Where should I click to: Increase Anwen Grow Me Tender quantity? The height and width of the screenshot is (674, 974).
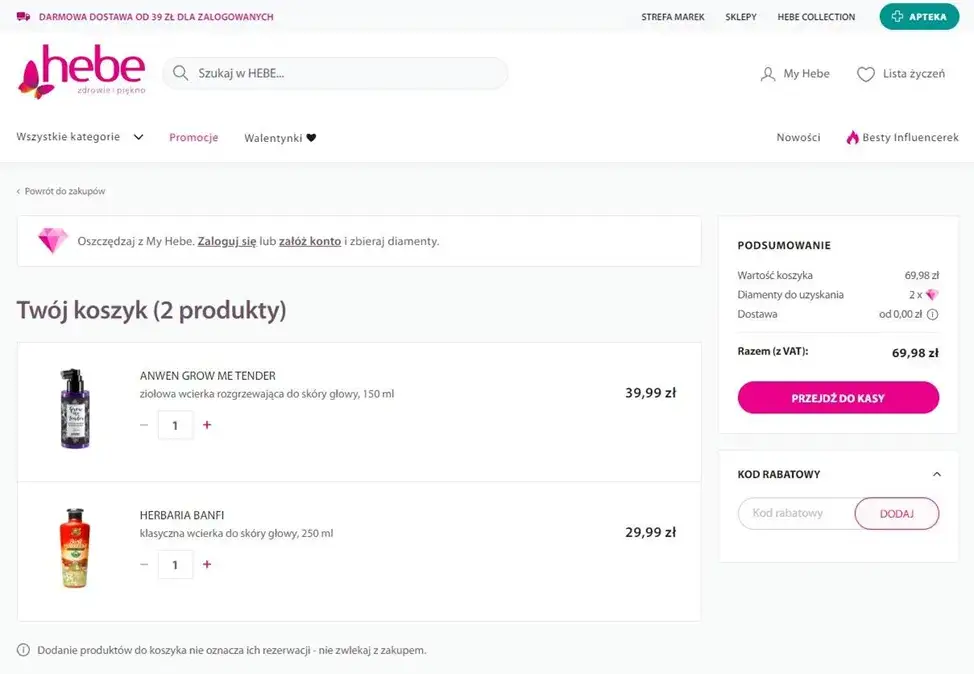(206, 424)
